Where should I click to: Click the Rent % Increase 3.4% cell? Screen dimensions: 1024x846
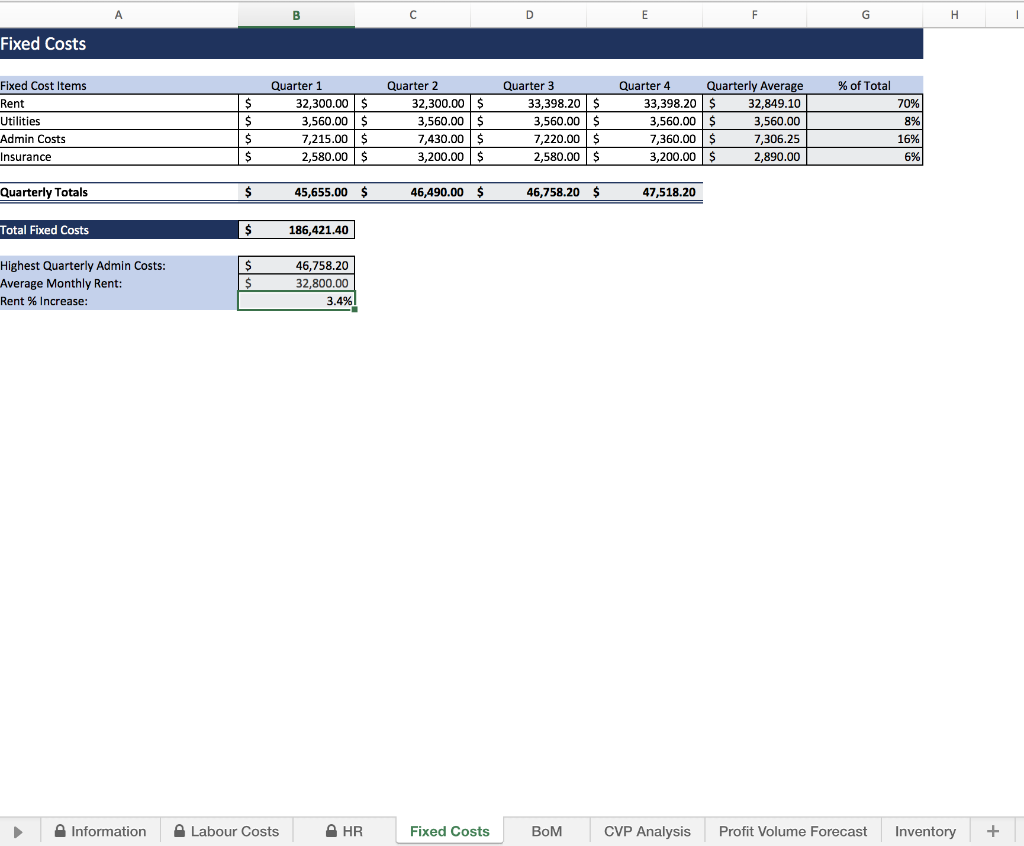296,301
